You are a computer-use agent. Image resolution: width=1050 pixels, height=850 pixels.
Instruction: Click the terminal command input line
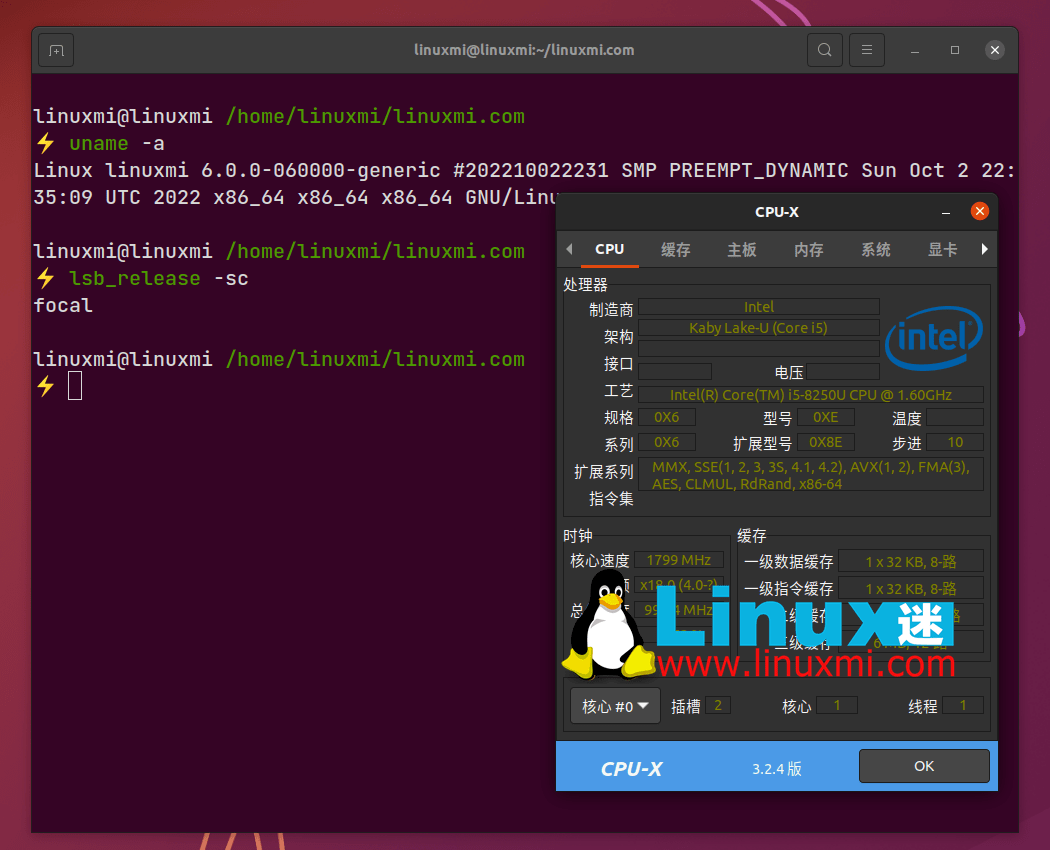tap(74, 384)
